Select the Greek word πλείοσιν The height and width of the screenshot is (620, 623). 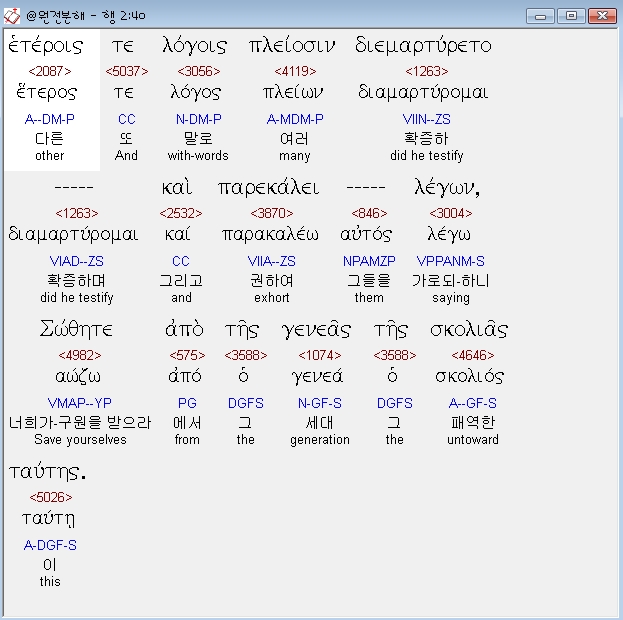tap(292, 45)
